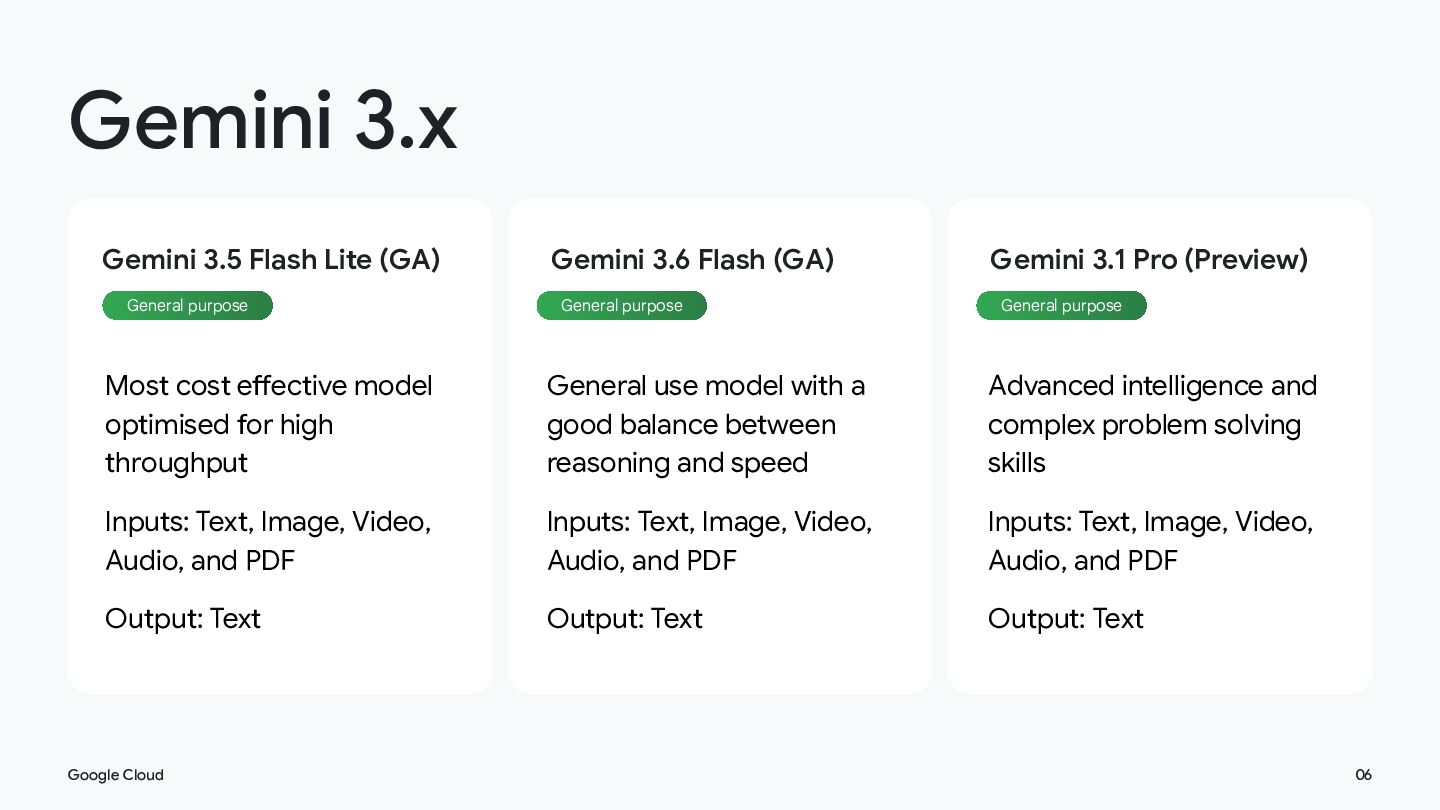This screenshot has height=810, width=1440.
Task: Click Output: Text in 3.1 Pro card
Action: (1066, 619)
